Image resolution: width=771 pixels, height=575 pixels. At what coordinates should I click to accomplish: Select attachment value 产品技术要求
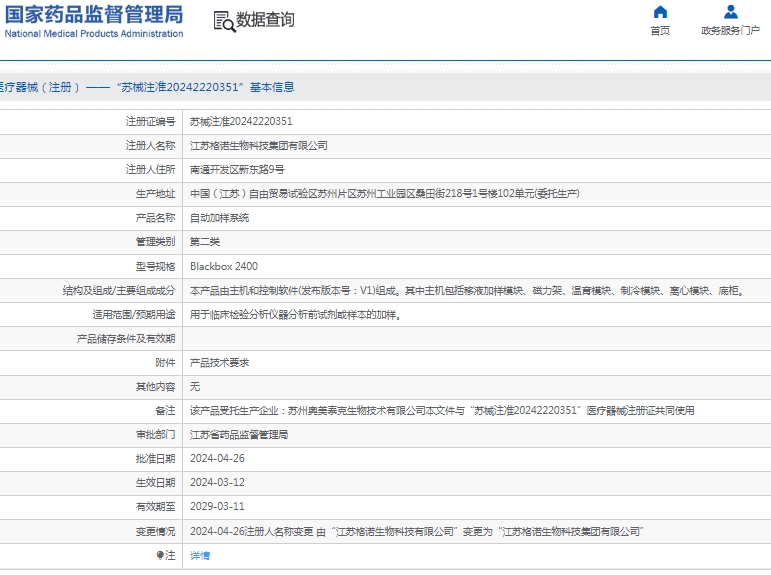220,363
